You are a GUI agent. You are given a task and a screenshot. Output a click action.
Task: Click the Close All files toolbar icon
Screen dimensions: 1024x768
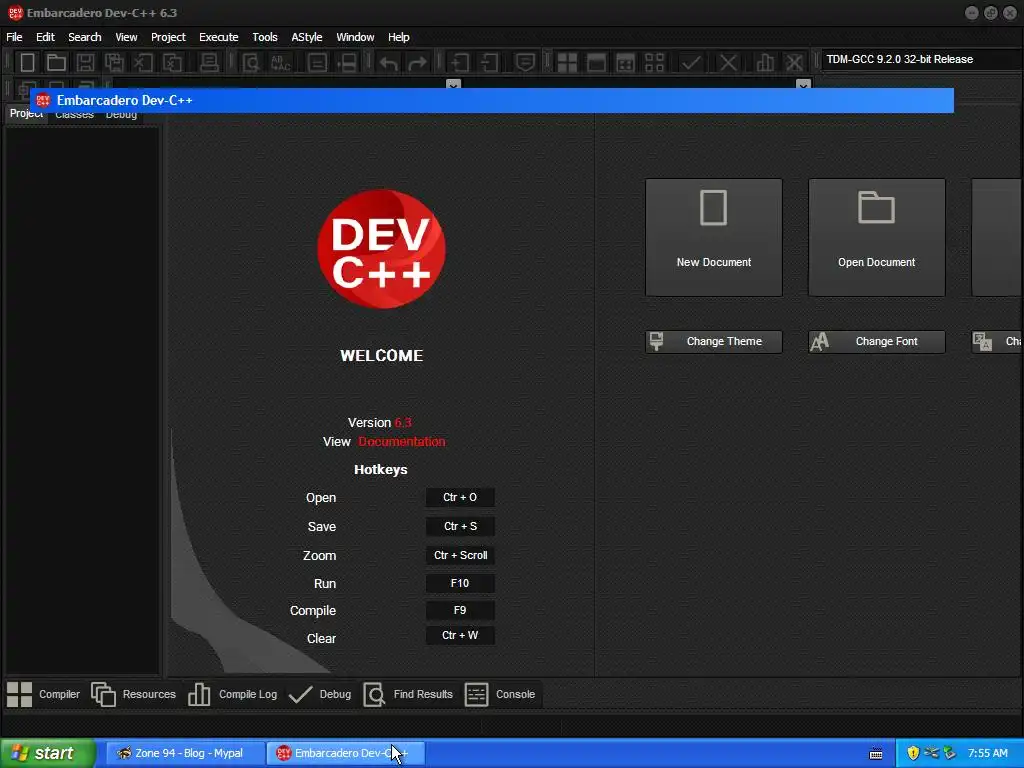tap(172, 63)
